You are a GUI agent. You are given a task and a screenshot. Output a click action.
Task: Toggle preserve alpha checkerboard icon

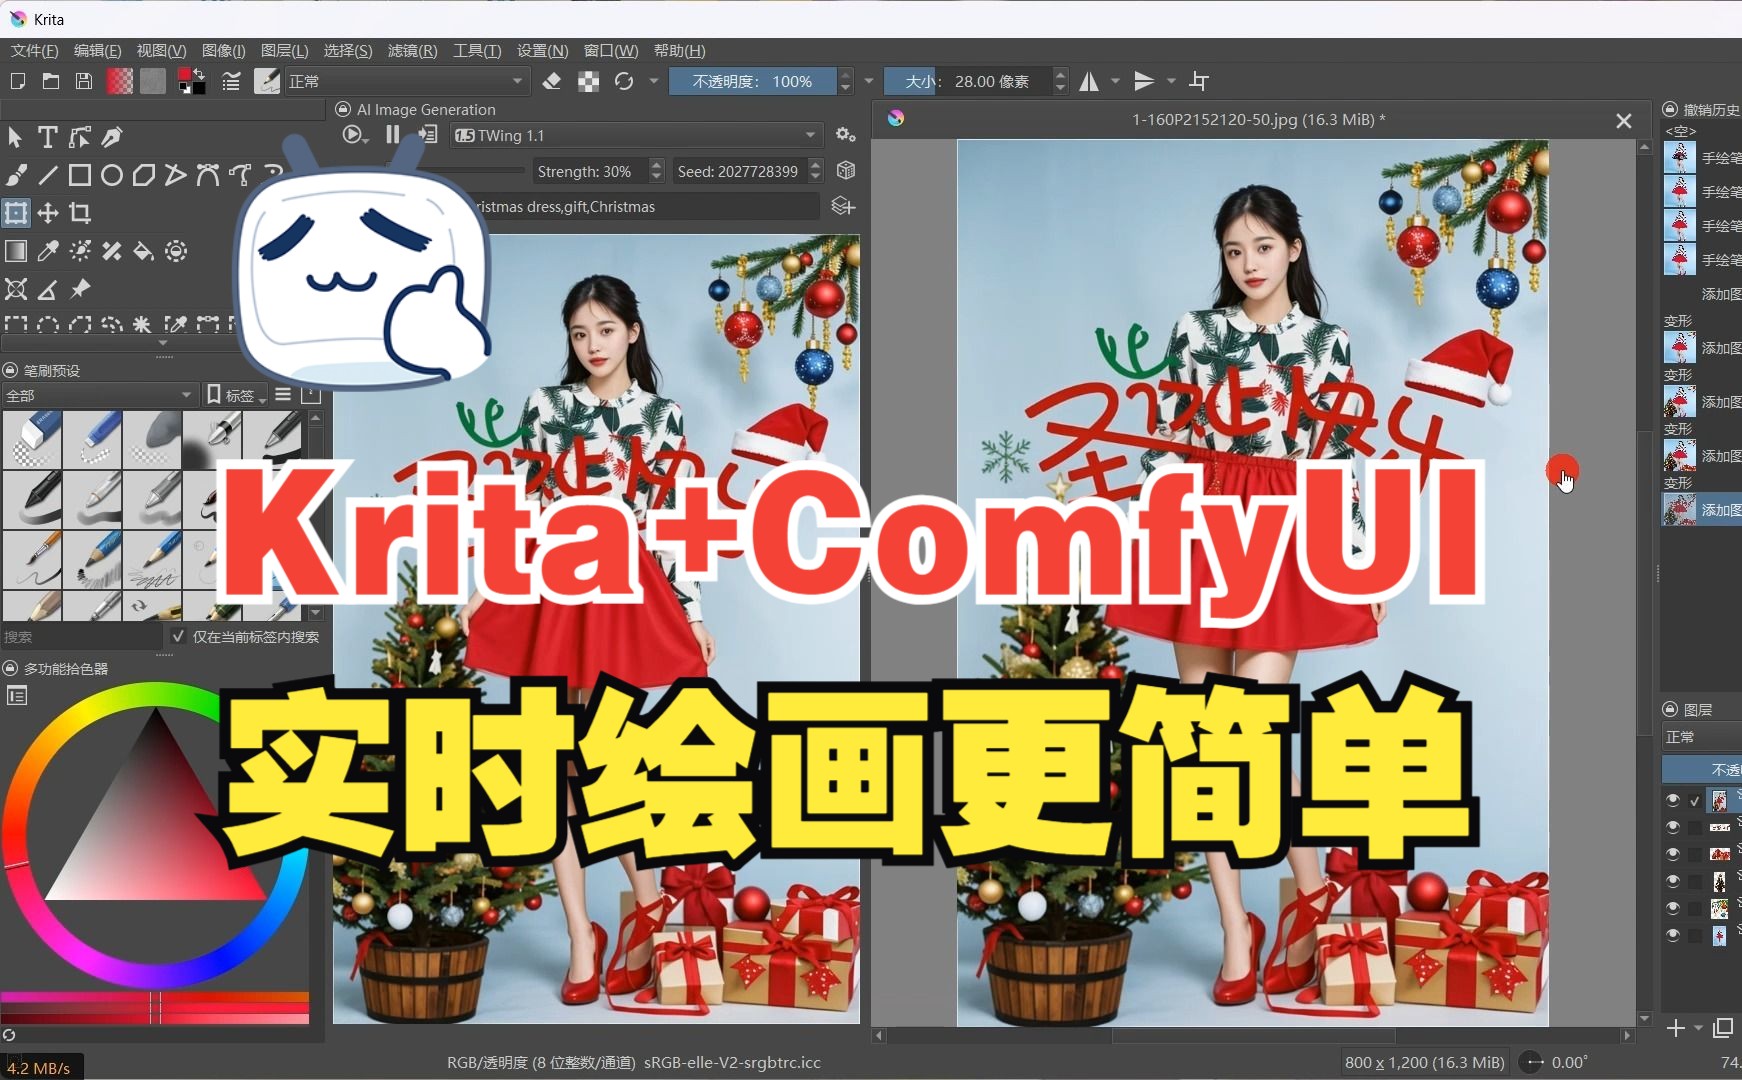(588, 81)
